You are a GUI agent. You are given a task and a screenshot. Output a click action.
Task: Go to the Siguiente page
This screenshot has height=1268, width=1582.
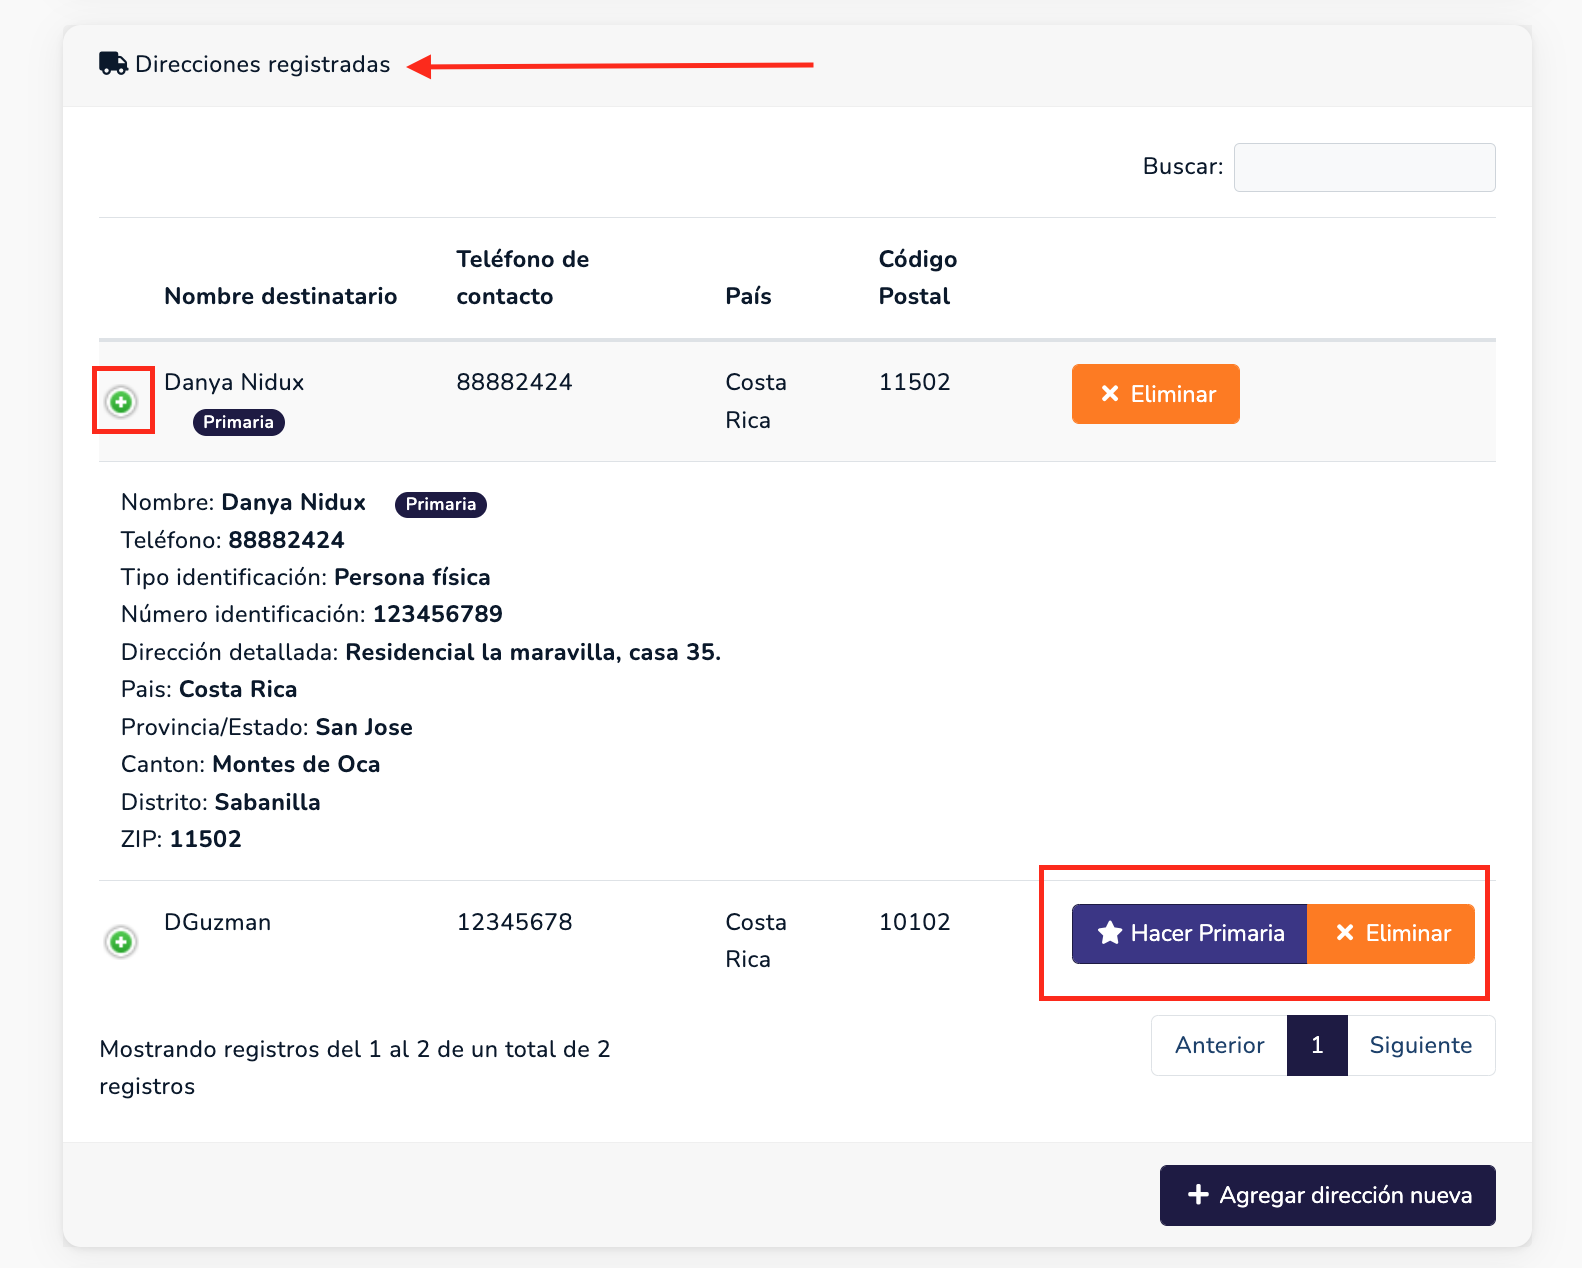[1421, 1046]
